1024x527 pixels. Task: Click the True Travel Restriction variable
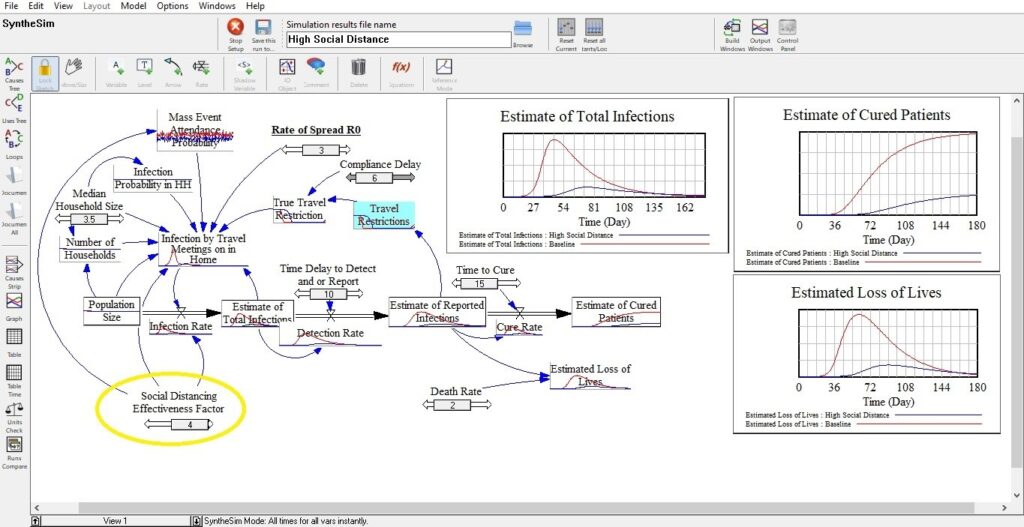point(298,210)
